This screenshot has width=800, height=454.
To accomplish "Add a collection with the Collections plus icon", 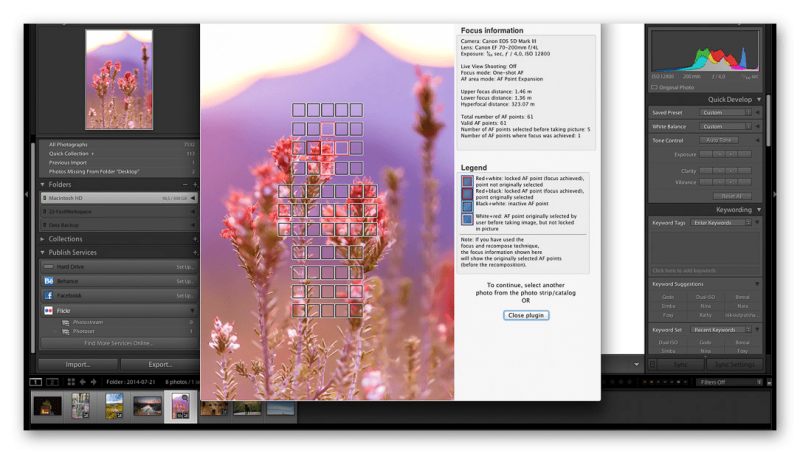I will pos(194,239).
